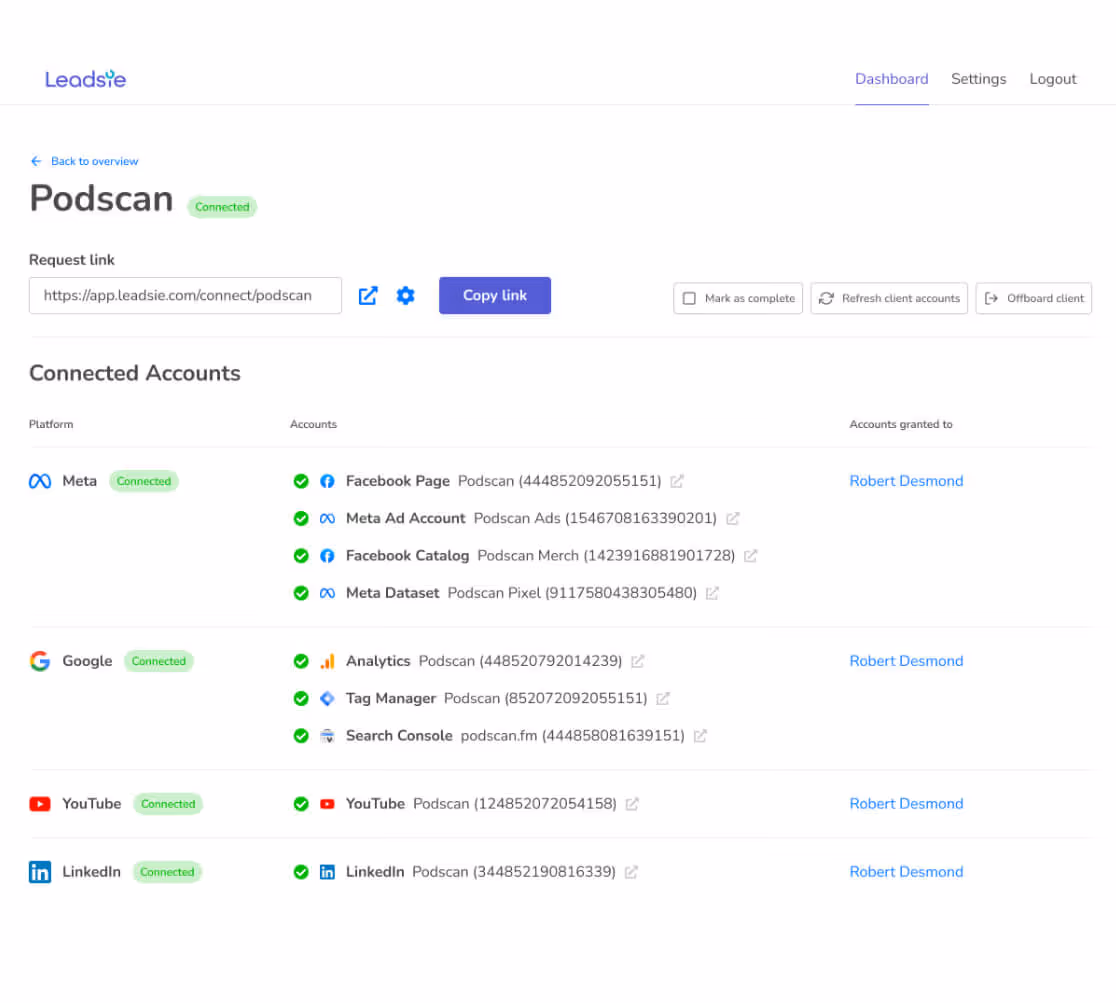Open Robert Desmond link in YouTube row
The width and height of the screenshot is (1116, 1003).
tap(905, 804)
